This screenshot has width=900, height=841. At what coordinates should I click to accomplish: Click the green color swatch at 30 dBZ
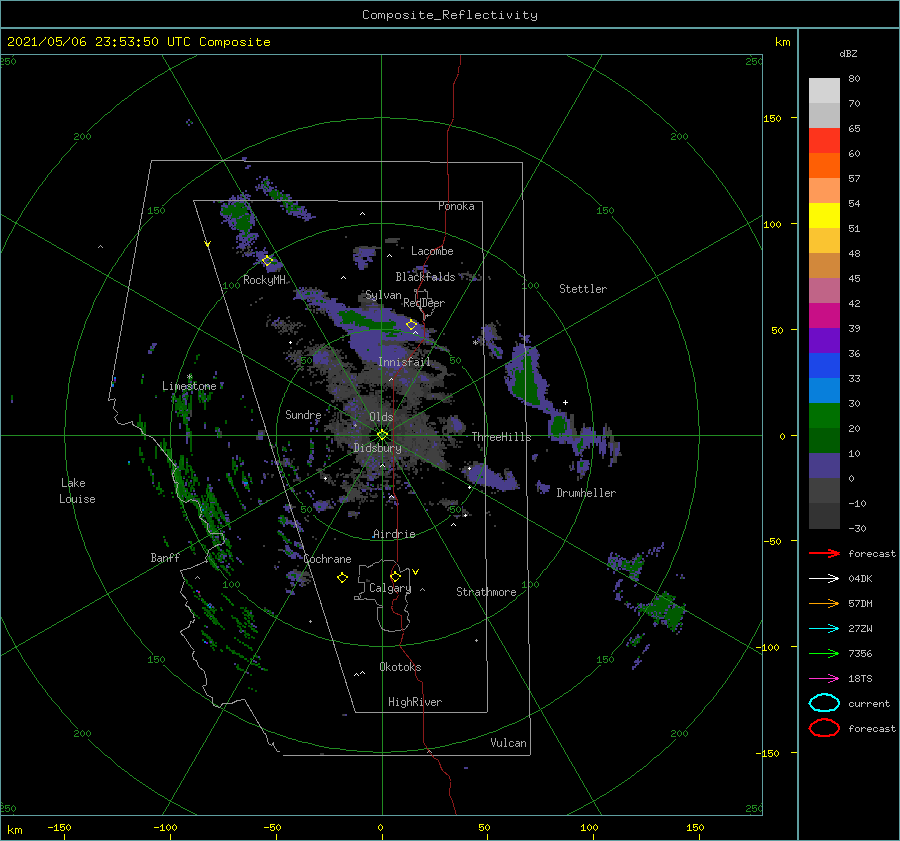pyautogui.click(x=824, y=415)
